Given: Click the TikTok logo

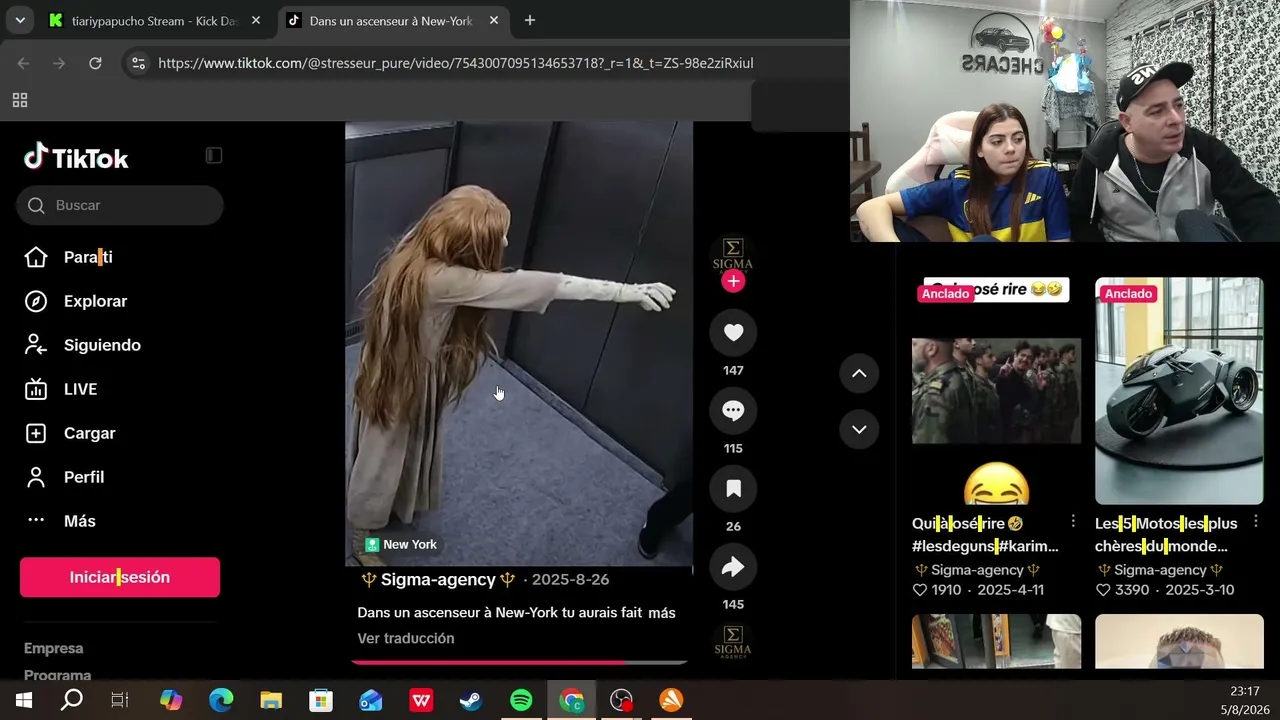Looking at the screenshot, I should pos(76,157).
